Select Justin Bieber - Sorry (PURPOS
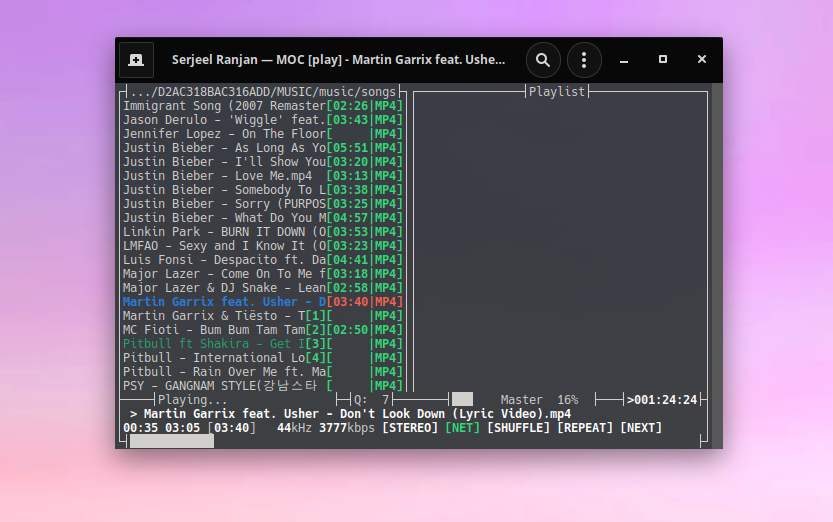The image size is (833, 522). coord(262,204)
